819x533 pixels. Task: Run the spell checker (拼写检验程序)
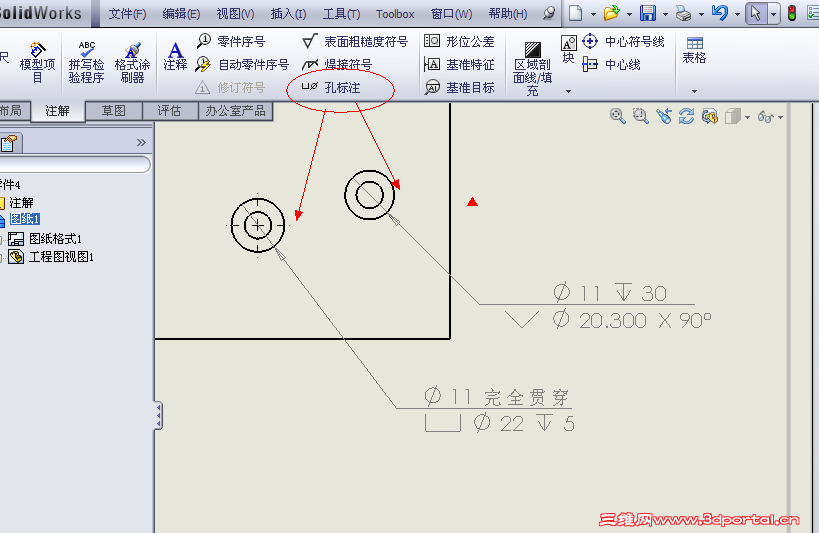(x=86, y=63)
